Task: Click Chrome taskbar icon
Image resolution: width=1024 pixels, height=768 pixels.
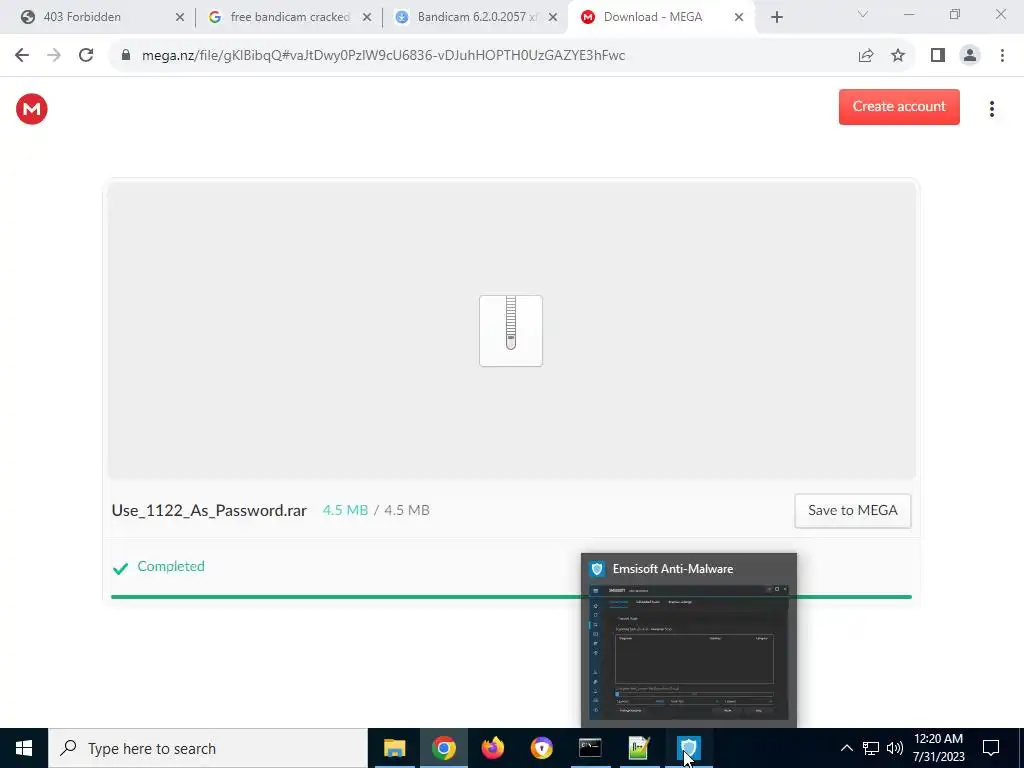Action: [443, 748]
